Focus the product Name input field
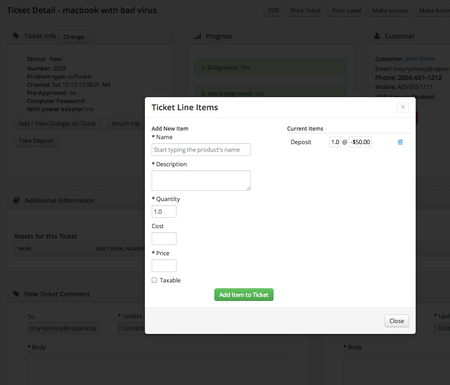450x385 pixels. click(201, 150)
